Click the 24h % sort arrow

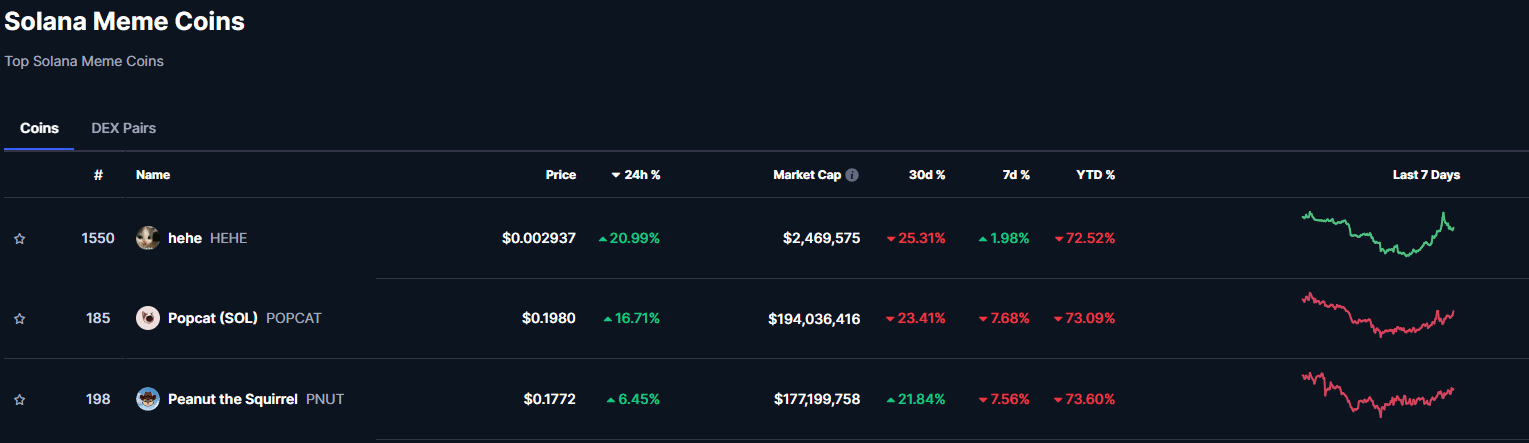[x=616, y=175]
